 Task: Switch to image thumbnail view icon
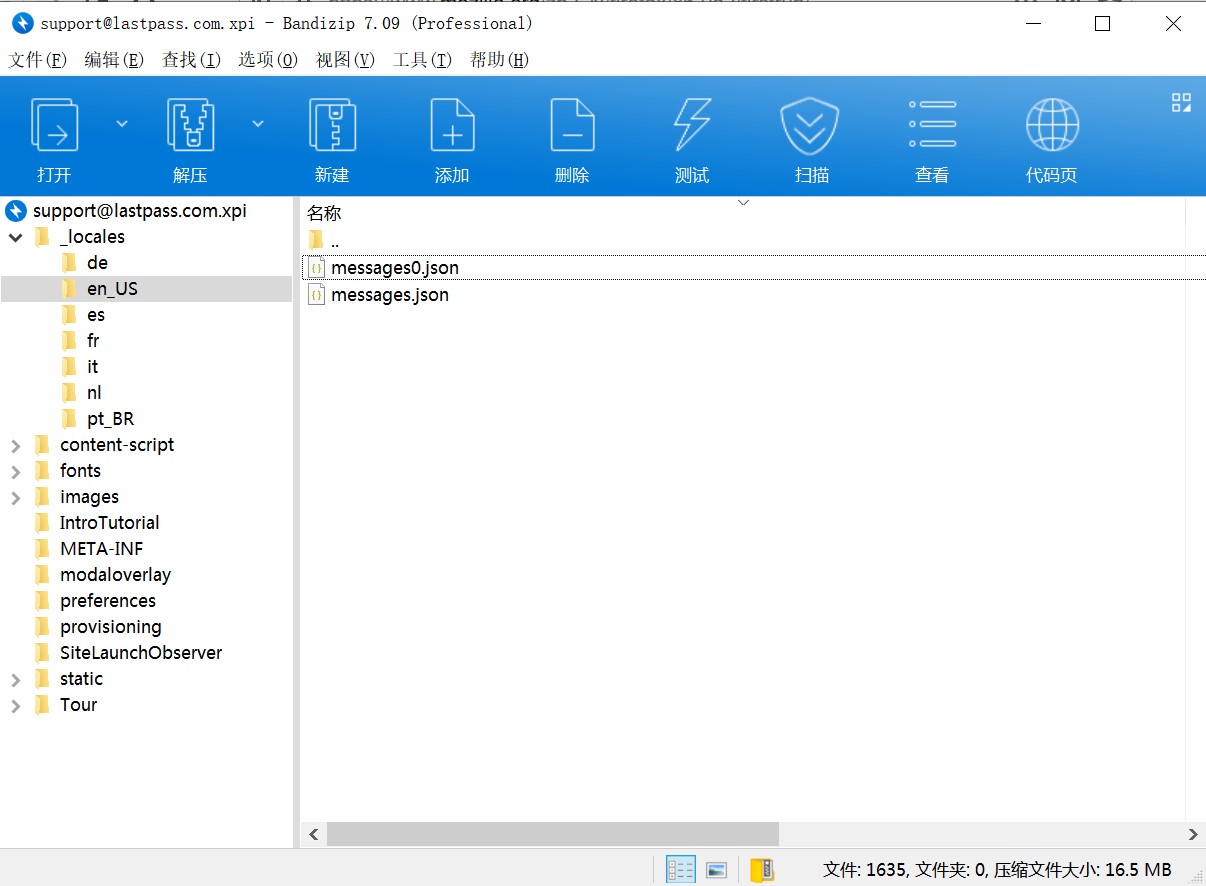point(716,870)
